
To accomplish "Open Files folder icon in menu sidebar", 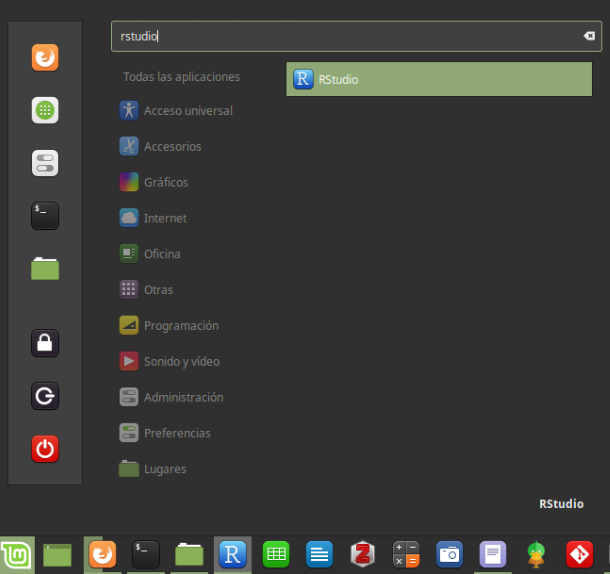I will pos(45,268).
